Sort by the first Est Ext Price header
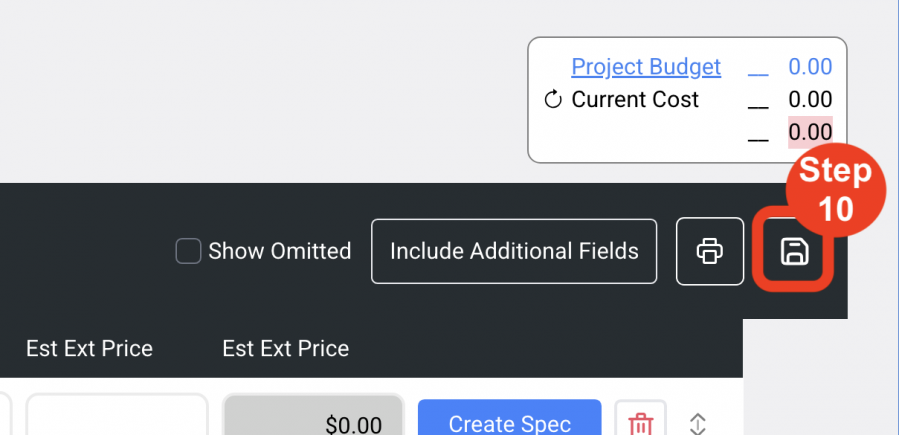The image size is (899, 435). tap(89, 348)
